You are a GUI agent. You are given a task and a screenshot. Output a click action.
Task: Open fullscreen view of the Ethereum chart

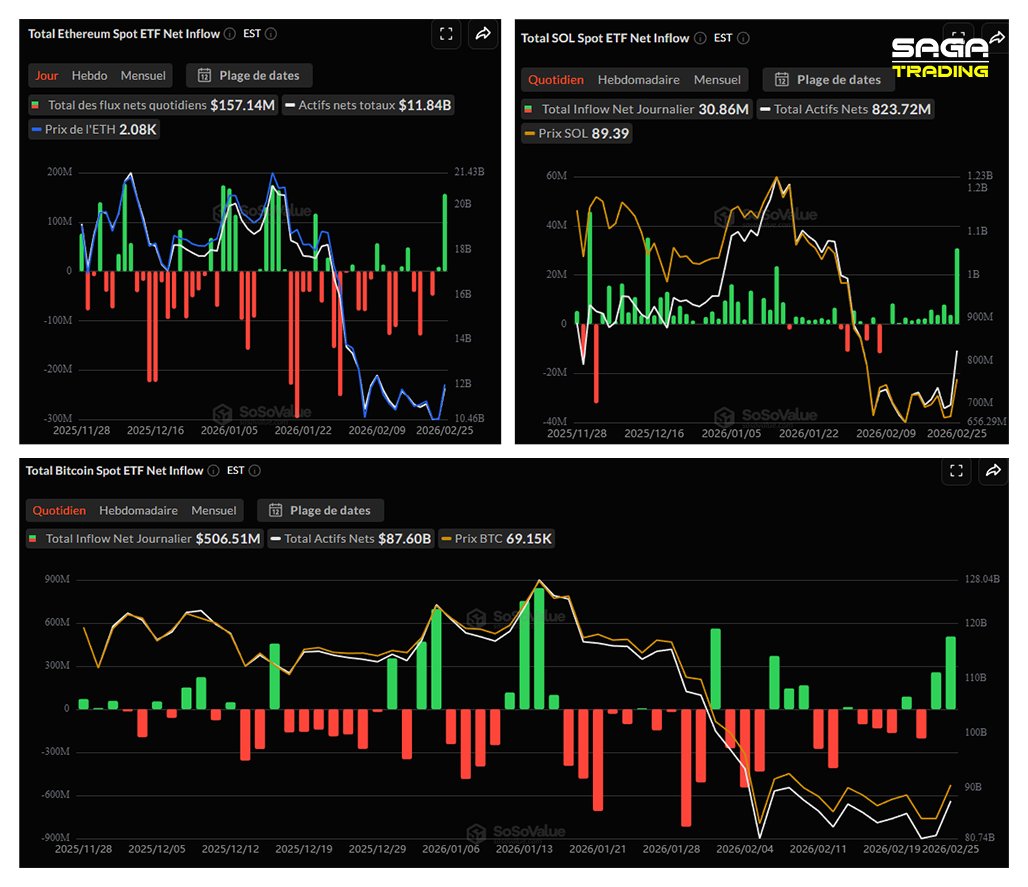(446, 33)
